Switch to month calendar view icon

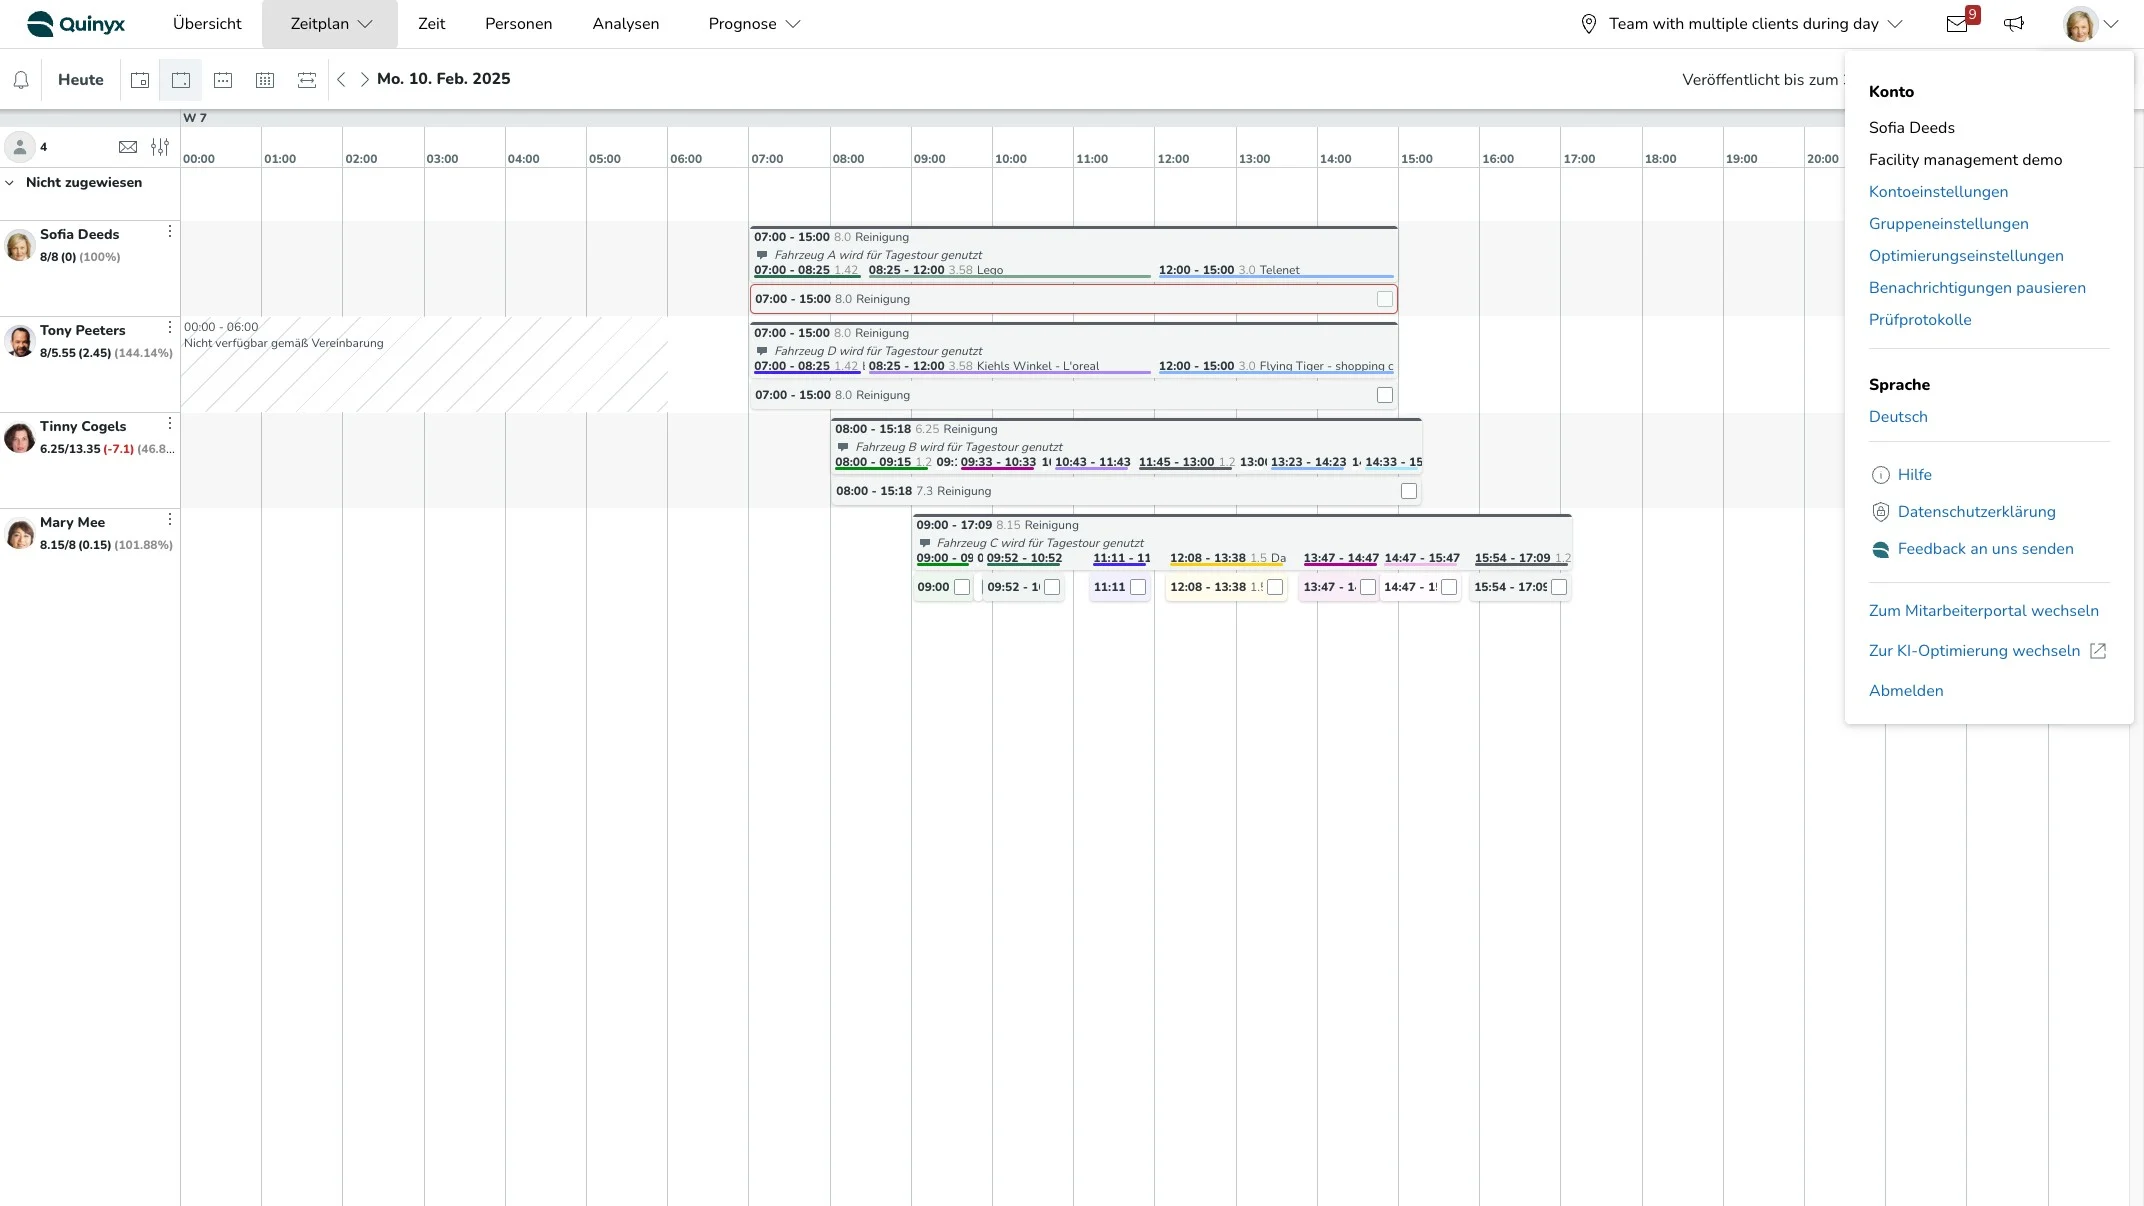coord(265,80)
